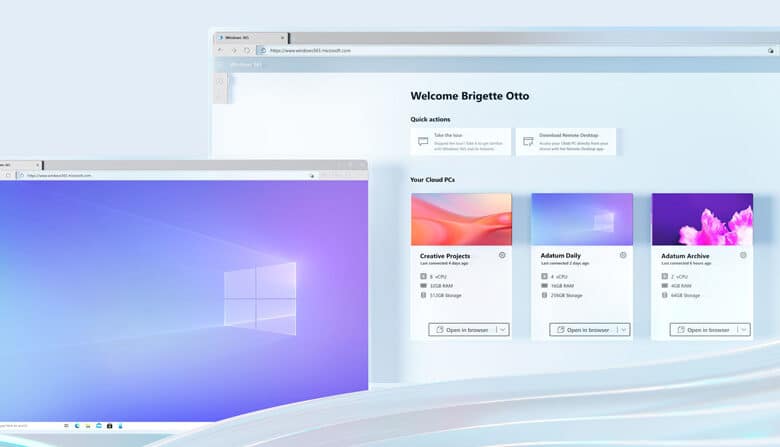Image resolution: width=780 pixels, height=447 pixels.
Task: Close the tab in front browser window
Action: pyautogui.click(x=37, y=165)
